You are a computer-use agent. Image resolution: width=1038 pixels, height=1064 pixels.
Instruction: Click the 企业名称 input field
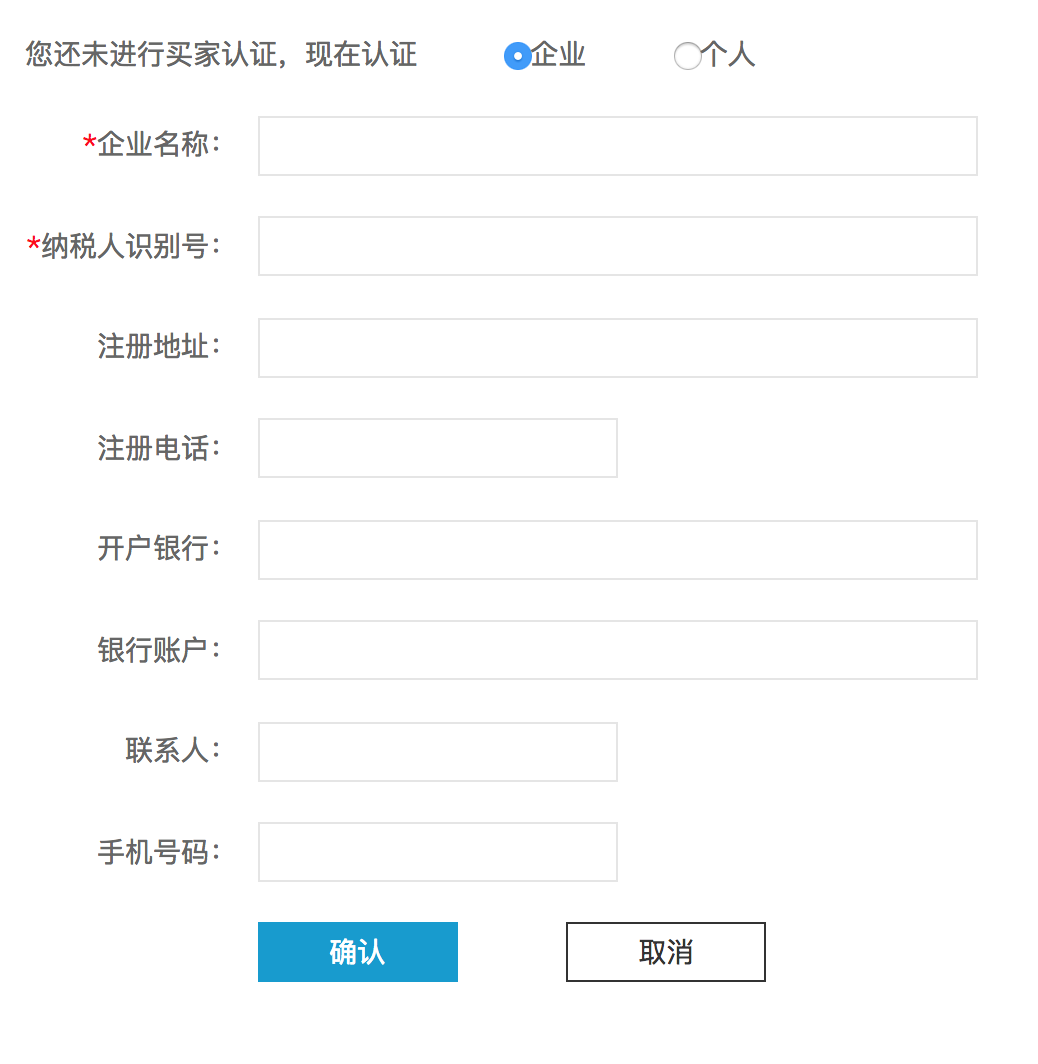coord(617,146)
